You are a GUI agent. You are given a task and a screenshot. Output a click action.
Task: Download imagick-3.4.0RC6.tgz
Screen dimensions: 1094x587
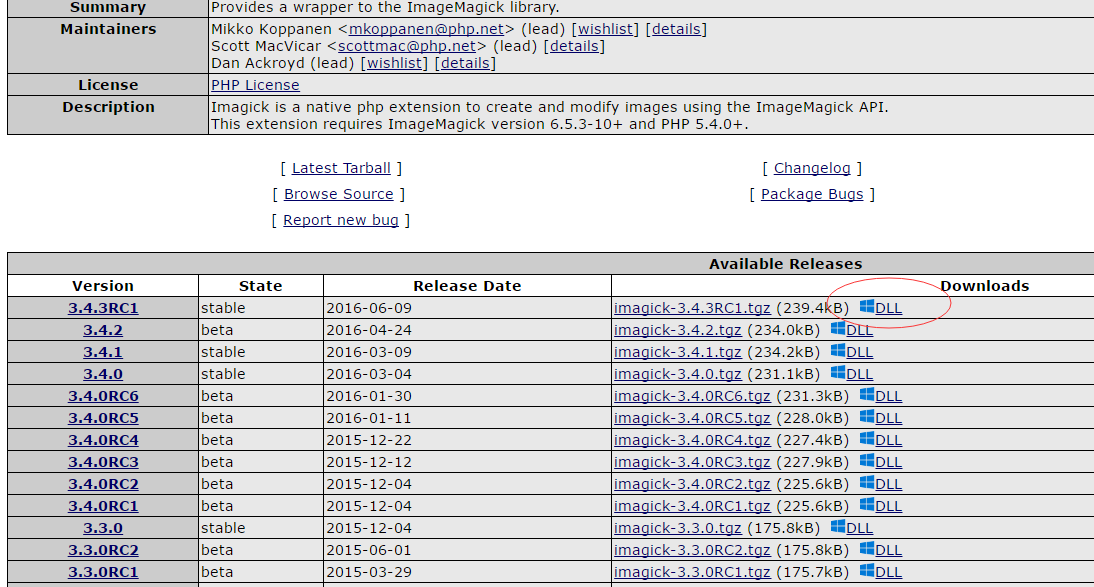click(x=692, y=396)
